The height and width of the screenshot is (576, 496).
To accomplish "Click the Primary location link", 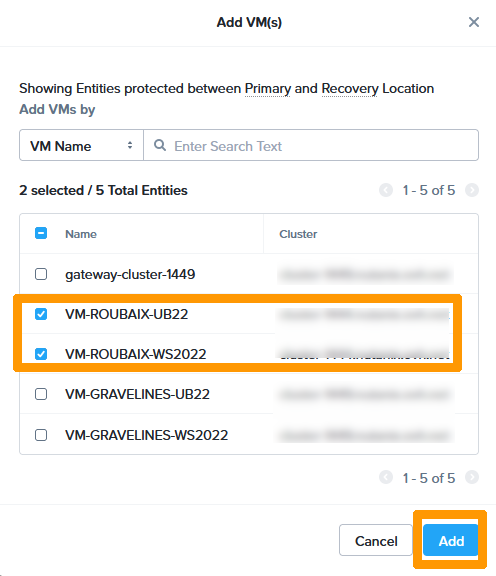I will (x=267, y=89).
